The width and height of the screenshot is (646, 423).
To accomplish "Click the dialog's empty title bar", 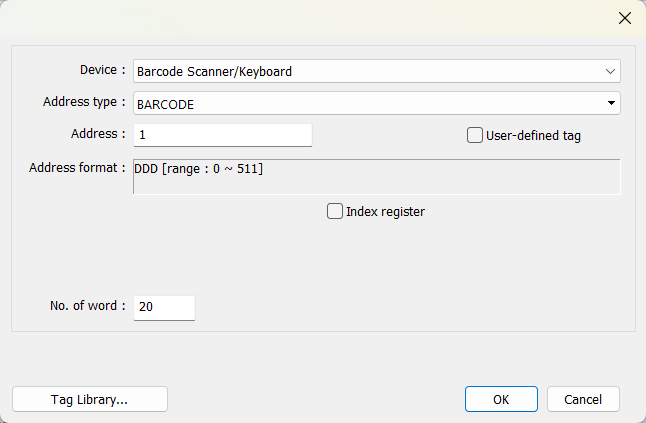I will (x=300, y=18).
